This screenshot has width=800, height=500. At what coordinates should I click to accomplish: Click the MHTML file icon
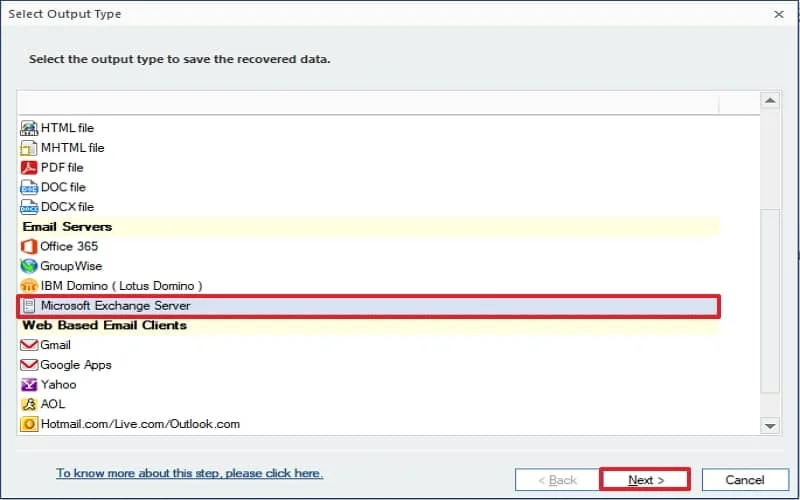coord(29,148)
